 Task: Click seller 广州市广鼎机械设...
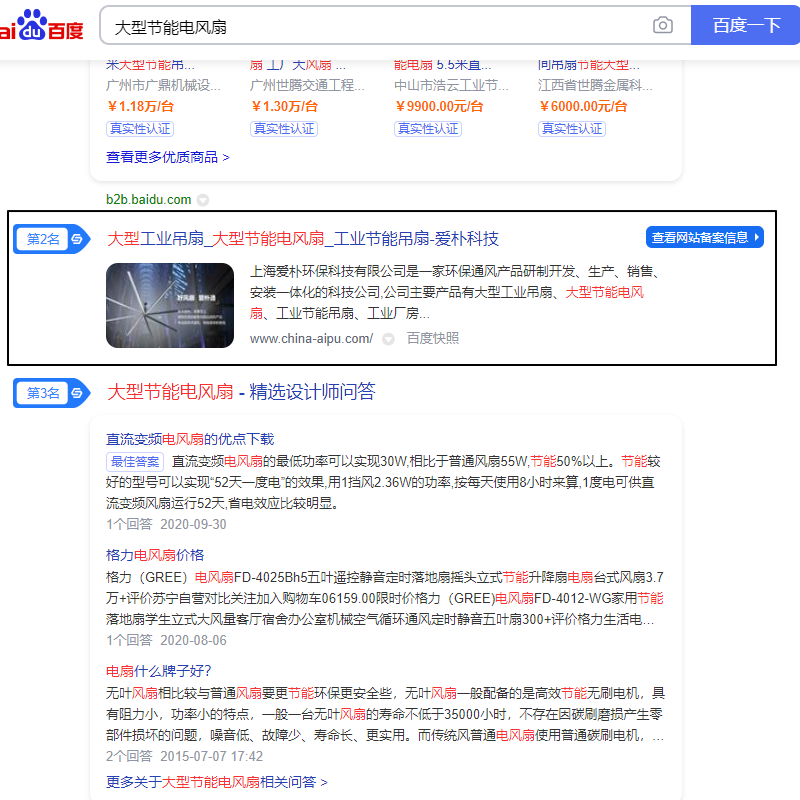pyautogui.click(x=163, y=85)
